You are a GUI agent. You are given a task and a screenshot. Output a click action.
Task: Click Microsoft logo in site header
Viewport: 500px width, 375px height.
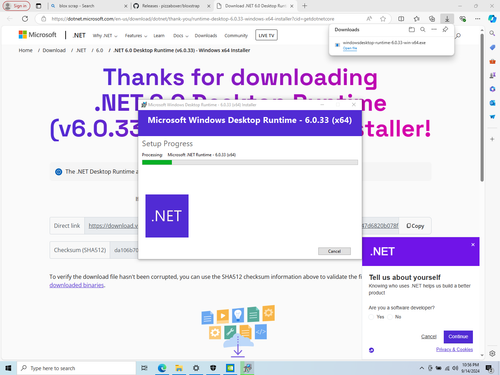tap(37, 35)
